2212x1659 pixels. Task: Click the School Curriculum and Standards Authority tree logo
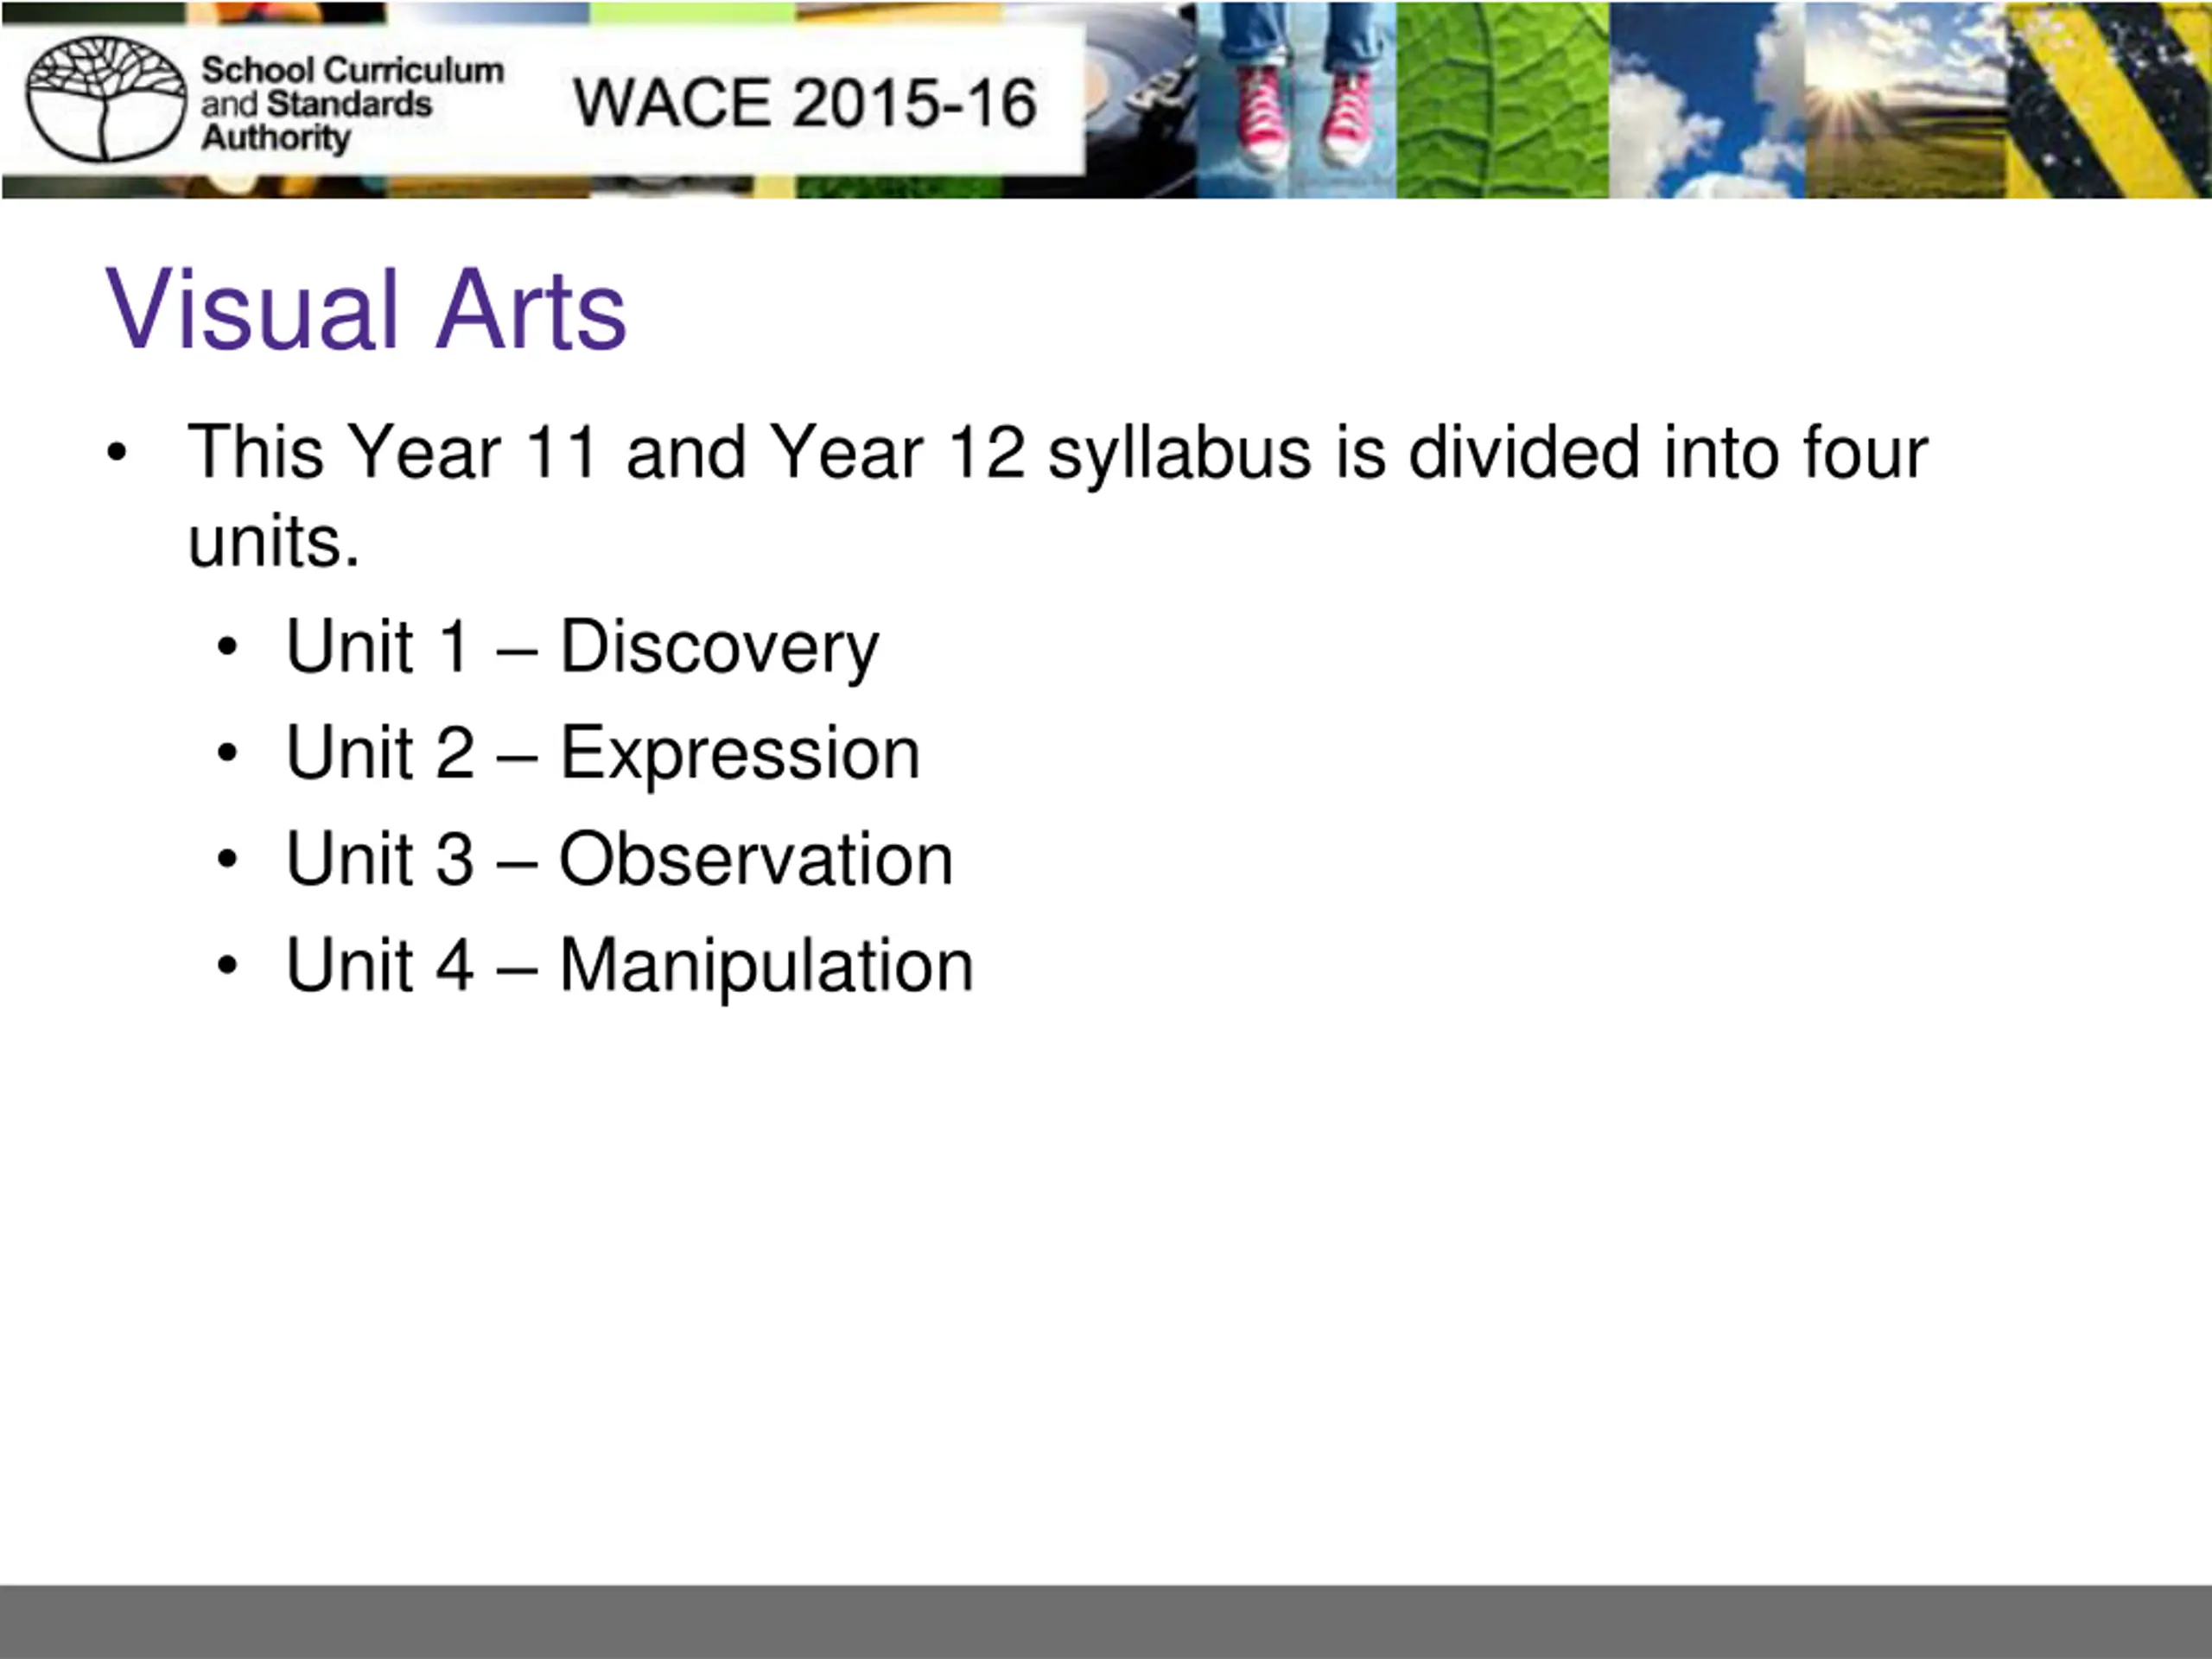pos(106,99)
